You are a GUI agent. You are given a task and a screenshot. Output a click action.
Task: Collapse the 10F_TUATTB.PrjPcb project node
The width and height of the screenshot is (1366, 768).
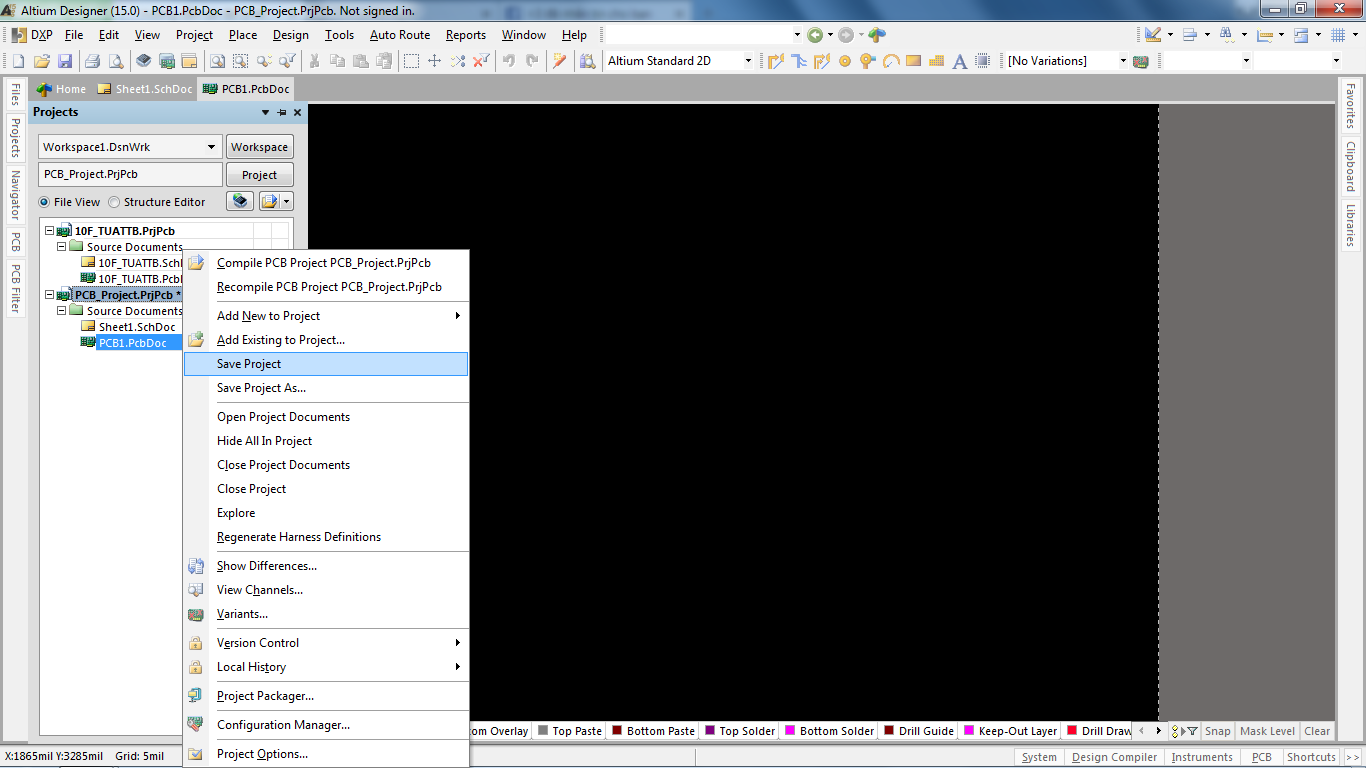tap(48, 231)
